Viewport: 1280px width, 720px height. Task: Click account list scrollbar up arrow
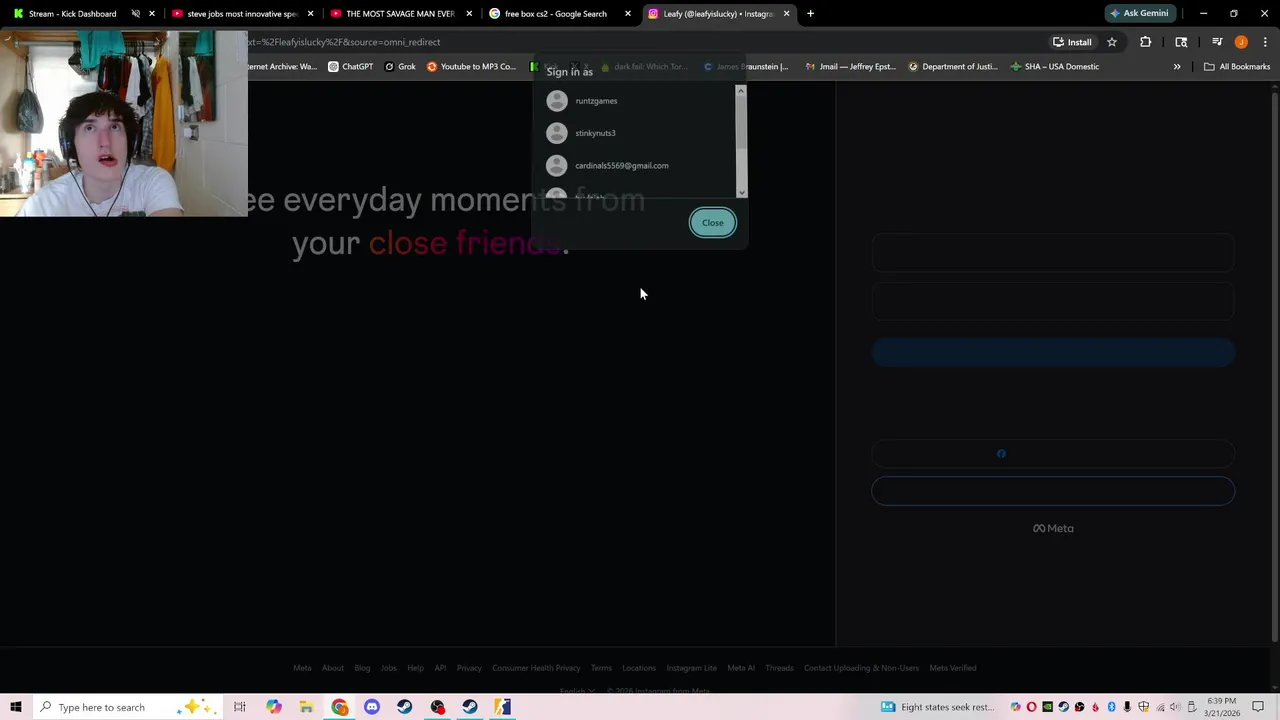click(x=741, y=91)
